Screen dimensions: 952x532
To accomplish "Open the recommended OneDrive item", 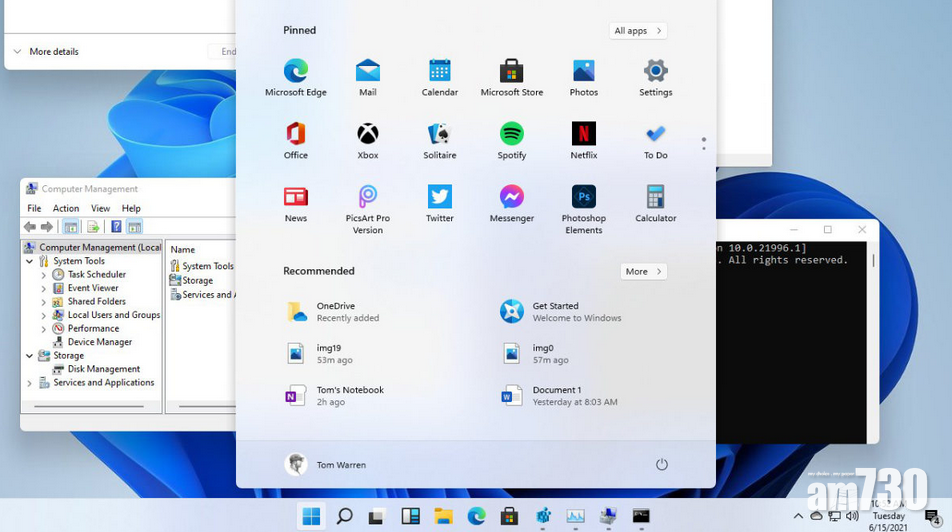I will 333,312.
